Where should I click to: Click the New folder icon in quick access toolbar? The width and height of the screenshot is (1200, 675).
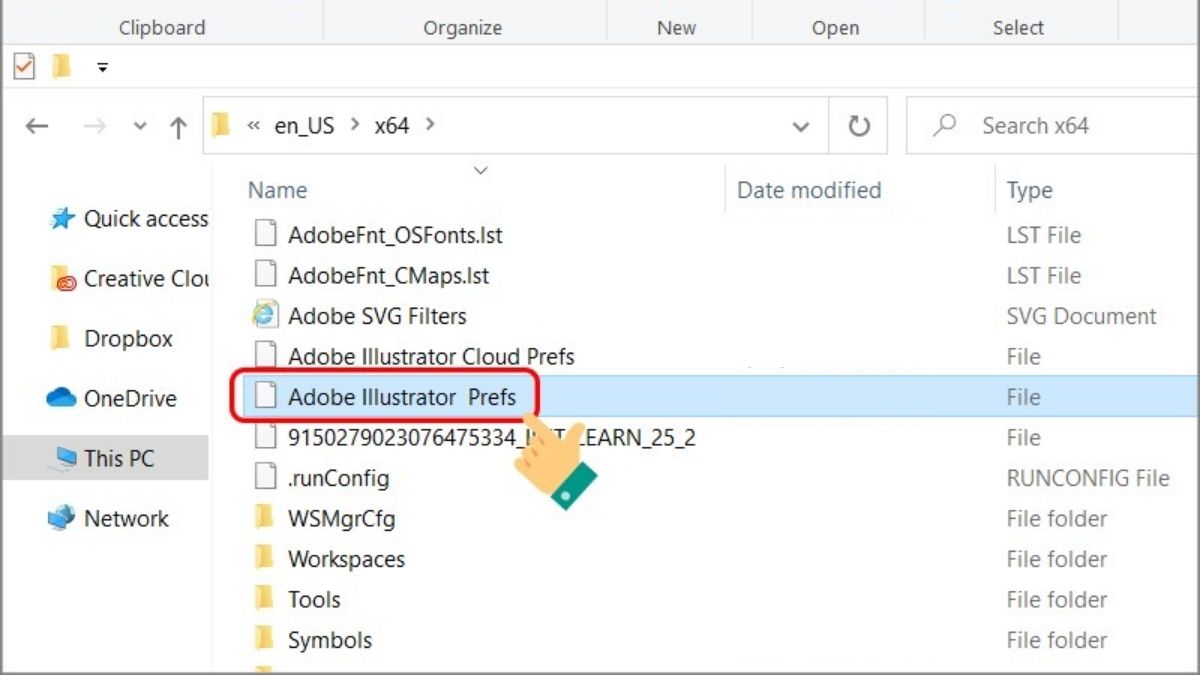[62, 67]
